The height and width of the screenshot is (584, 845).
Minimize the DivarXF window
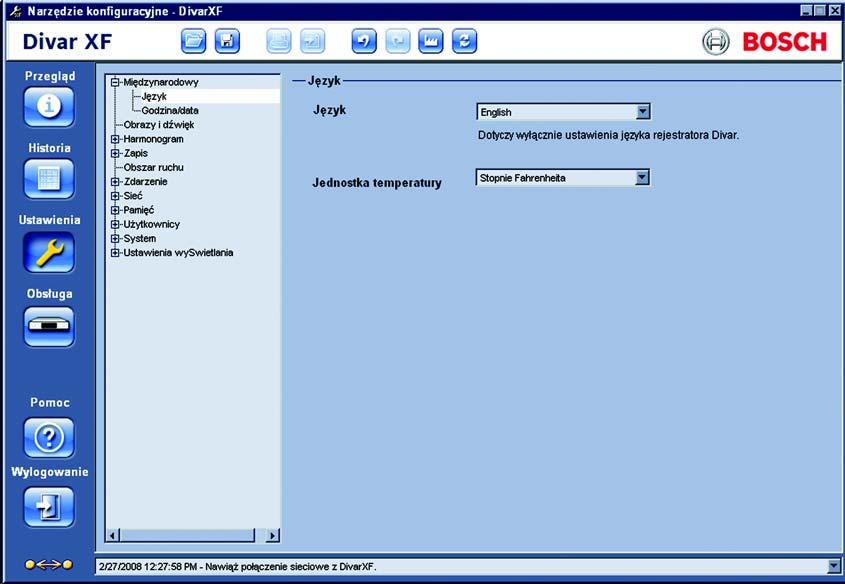(806, 11)
